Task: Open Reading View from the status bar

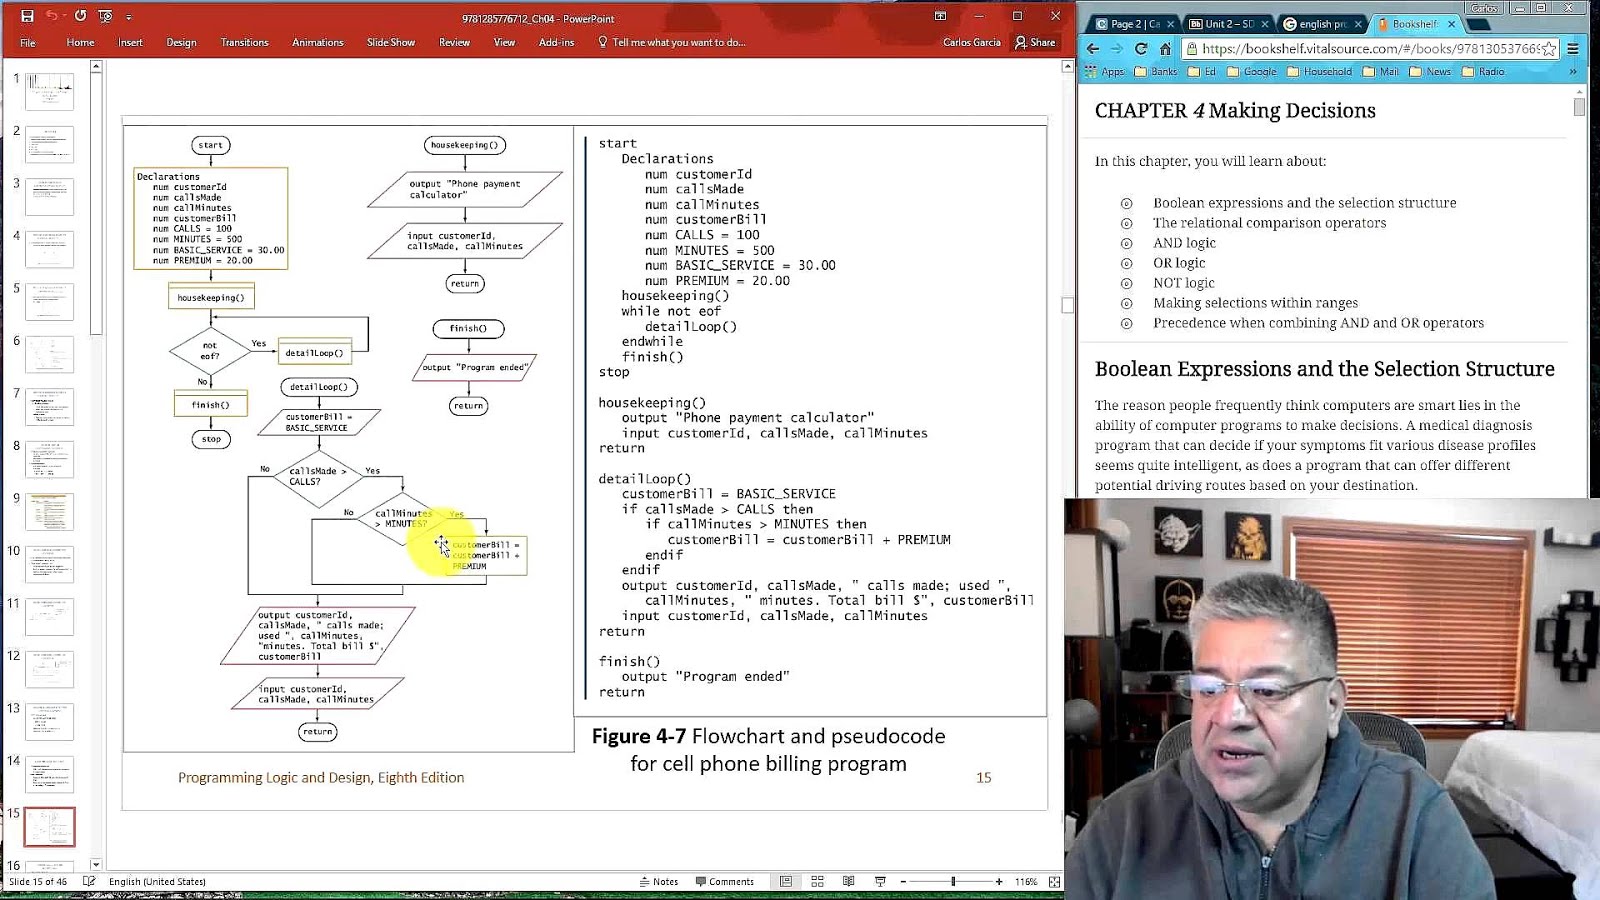Action: [850, 881]
